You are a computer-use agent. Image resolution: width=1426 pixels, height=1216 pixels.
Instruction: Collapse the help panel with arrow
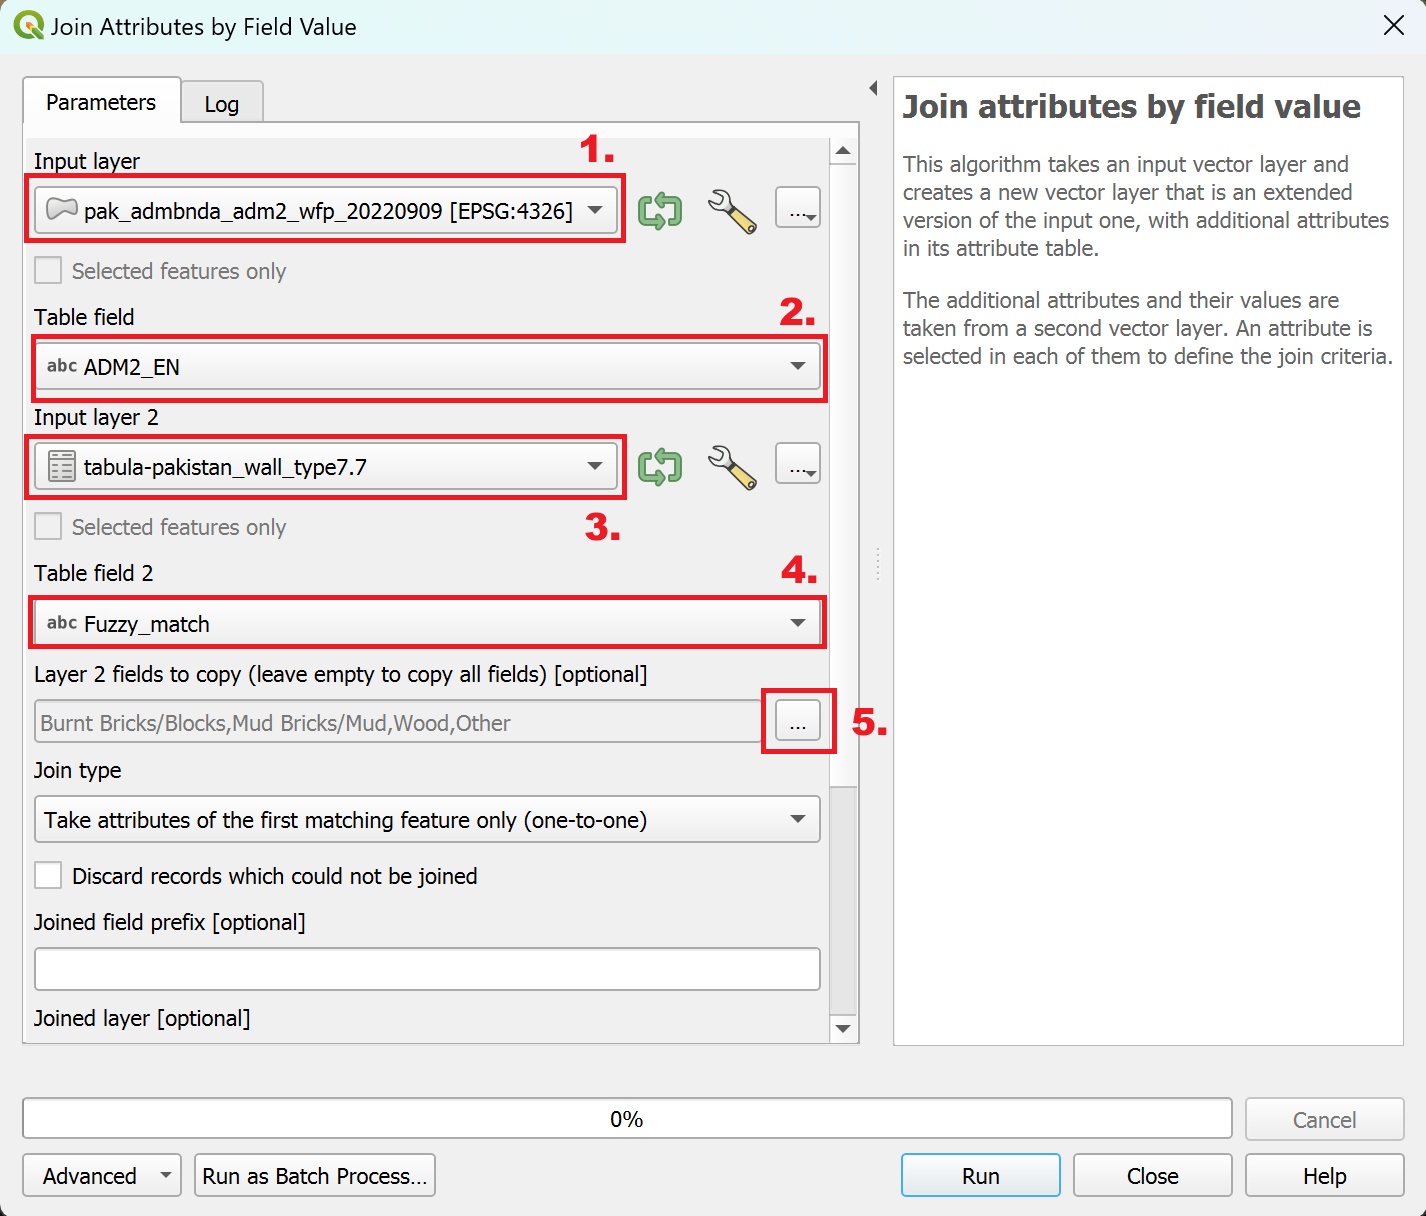pos(873,88)
